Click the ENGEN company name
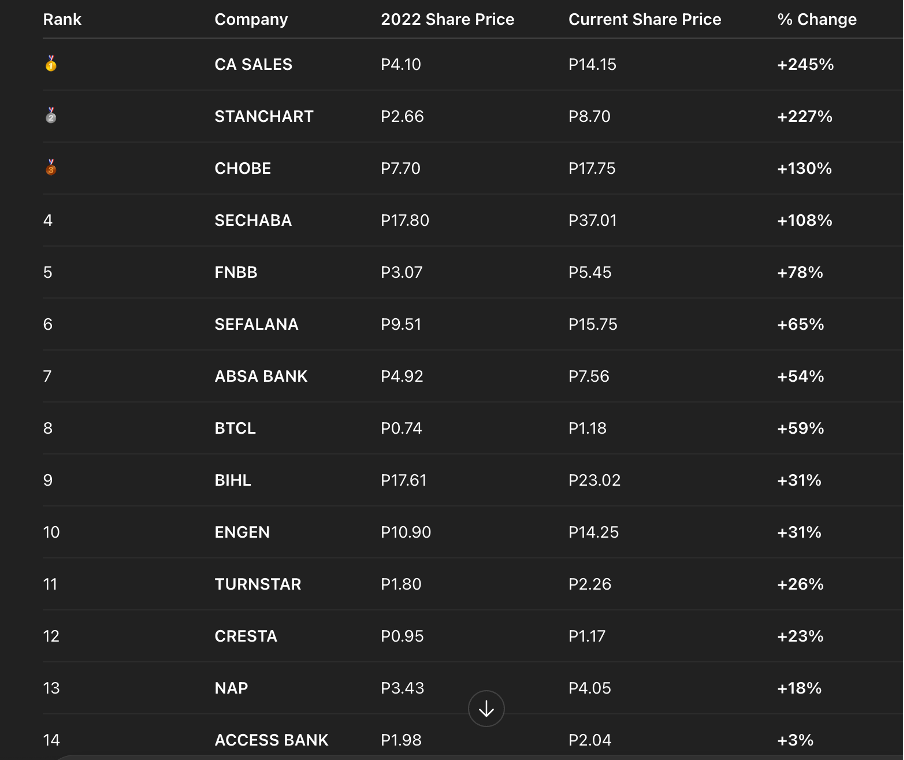This screenshot has width=904, height=760. click(242, 532)
